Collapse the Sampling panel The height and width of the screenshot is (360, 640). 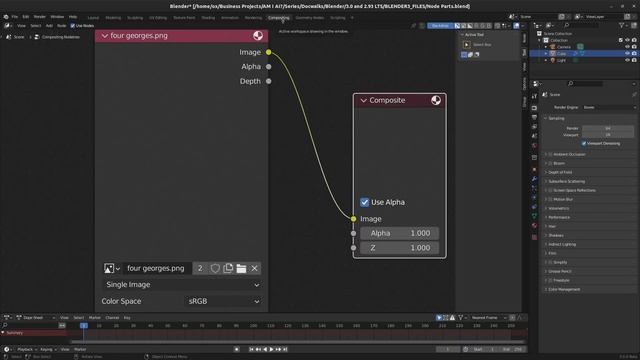click(x=546, y=118)
